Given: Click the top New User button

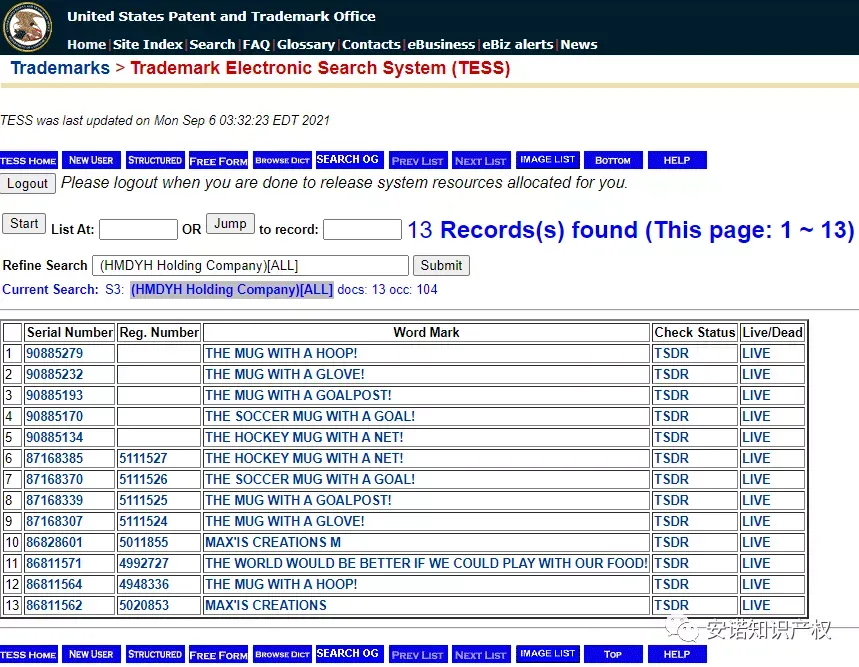Looking at the screenshot, I should [91, 160].
